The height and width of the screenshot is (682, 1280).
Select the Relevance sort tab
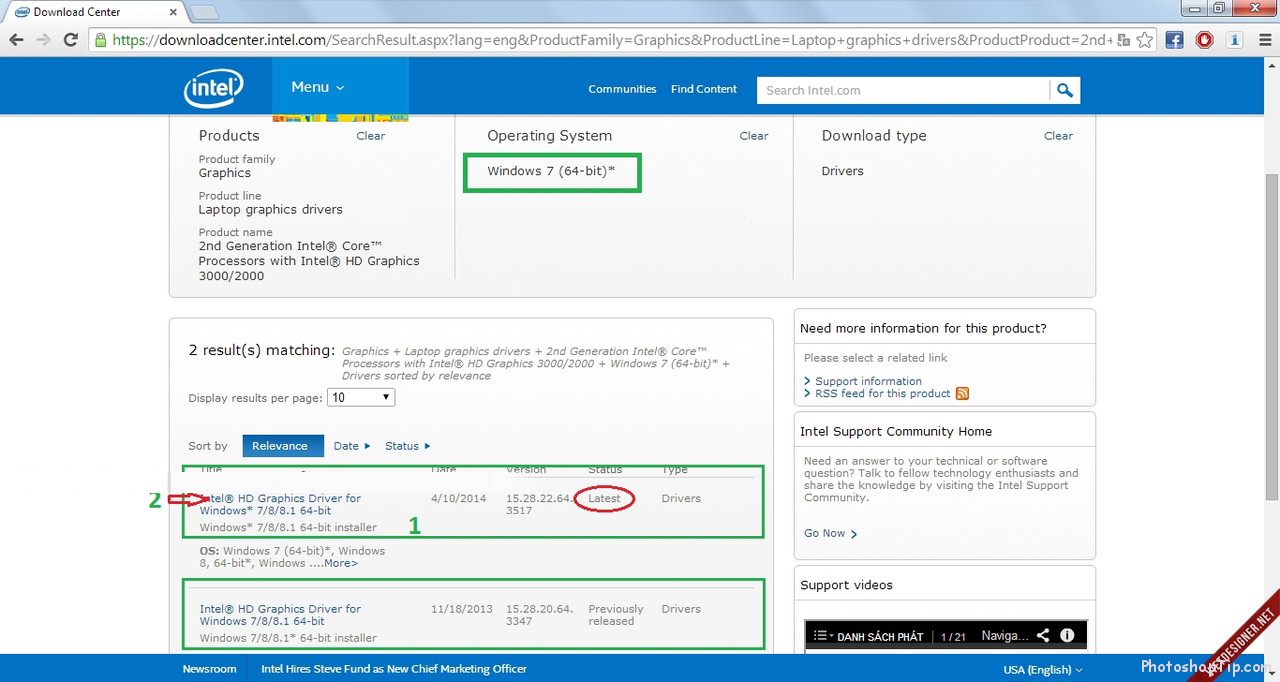coord(282,446)
